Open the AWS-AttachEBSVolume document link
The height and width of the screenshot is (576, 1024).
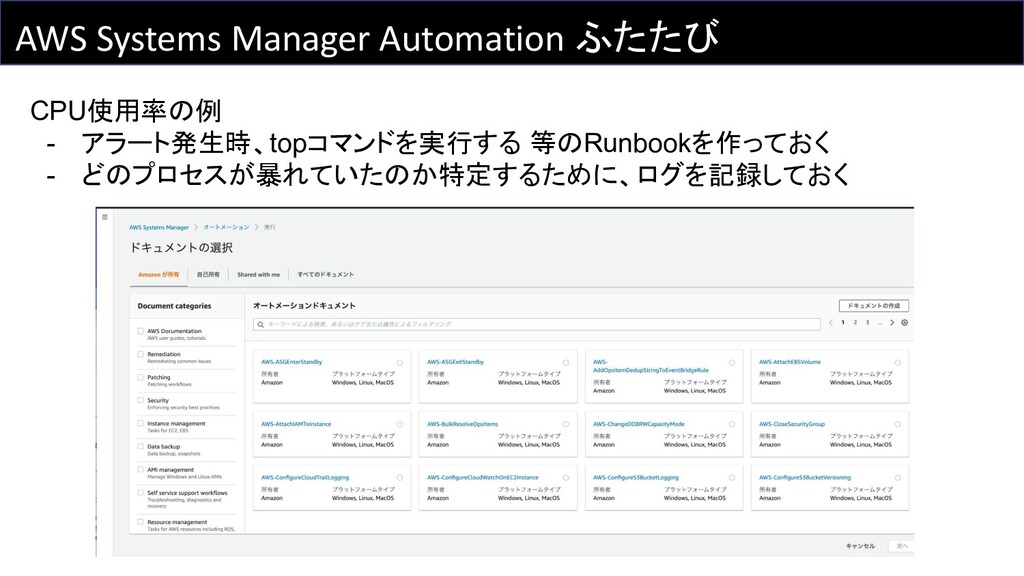[x=790, y=362]
